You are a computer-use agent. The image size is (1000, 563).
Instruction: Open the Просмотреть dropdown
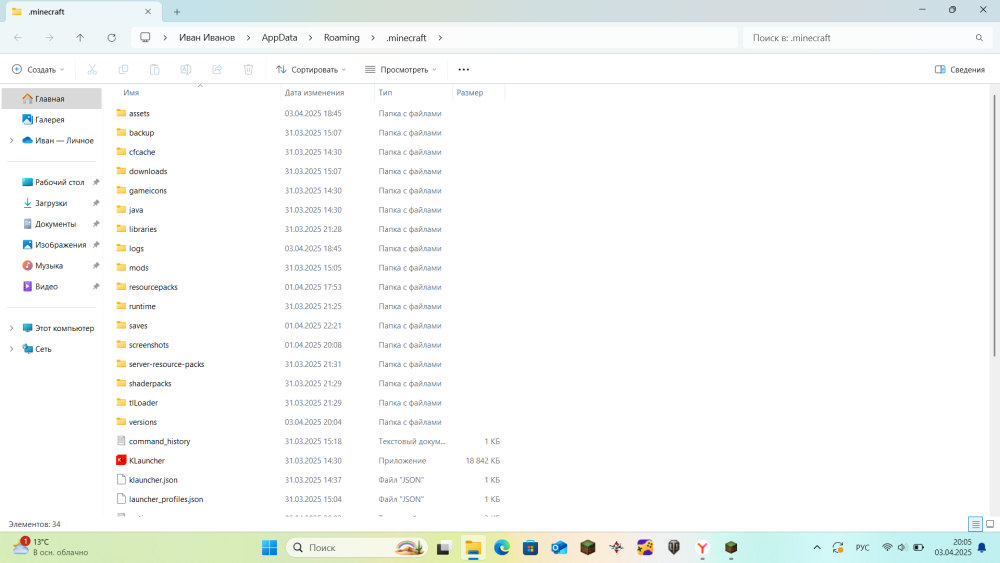click(x=401, y=69)
